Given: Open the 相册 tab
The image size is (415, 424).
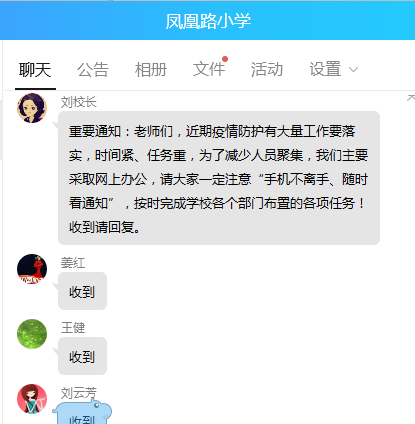Looking at the screenshot, I should 151,70.
